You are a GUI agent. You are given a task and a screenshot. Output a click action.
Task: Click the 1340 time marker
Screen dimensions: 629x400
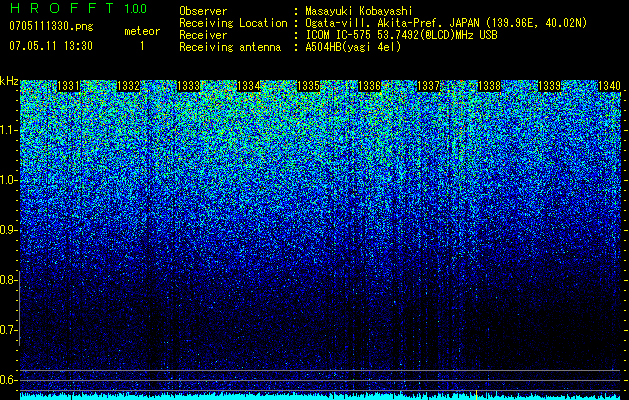tap(609, 86)
